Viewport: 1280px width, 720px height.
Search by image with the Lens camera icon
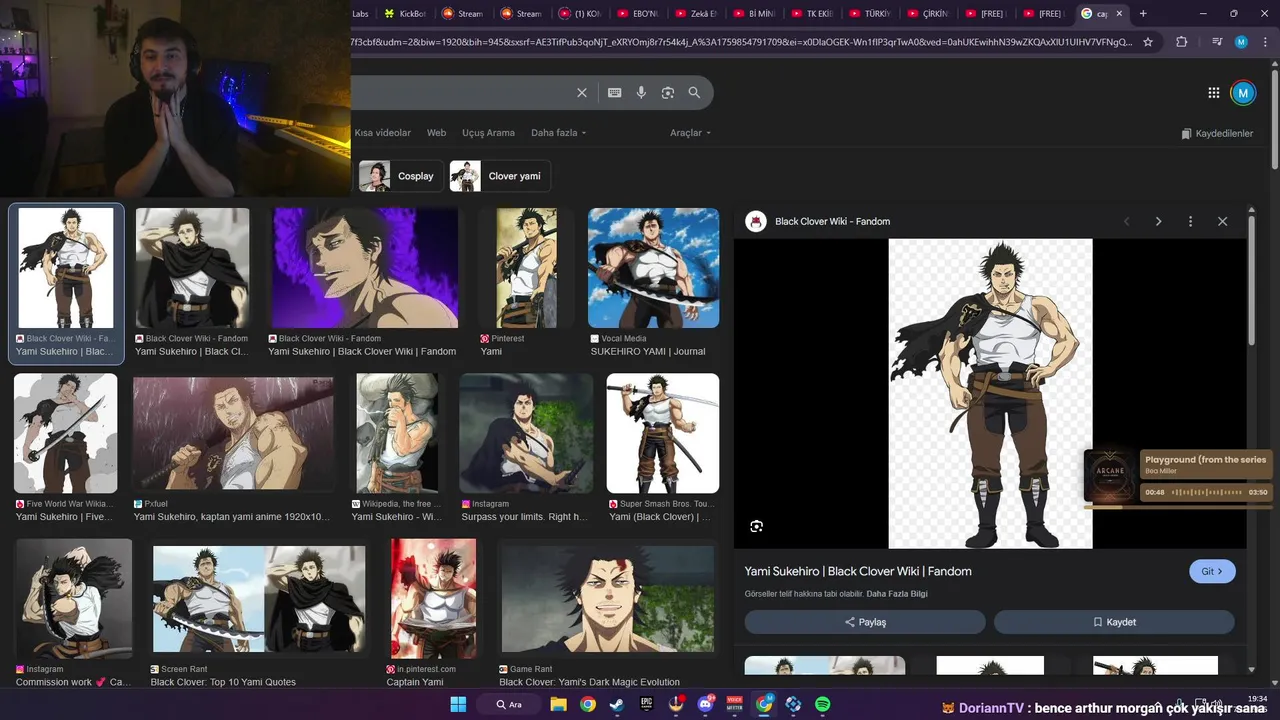pyautogui.click(x=668, y=93)
